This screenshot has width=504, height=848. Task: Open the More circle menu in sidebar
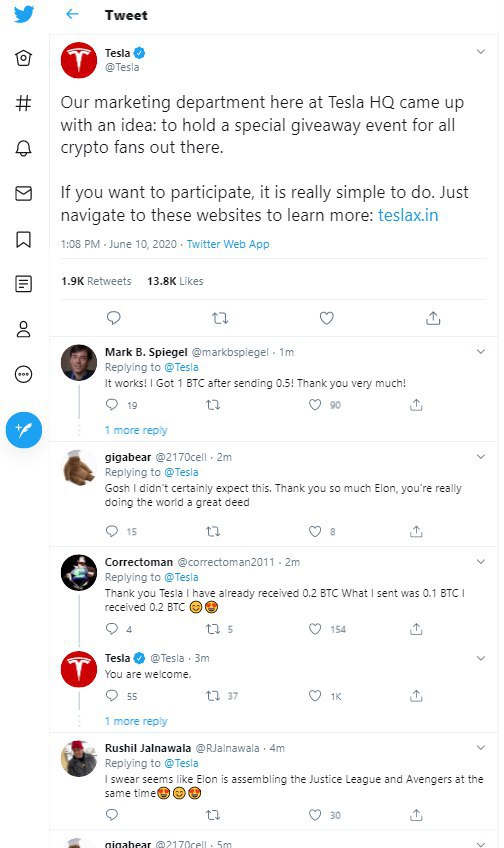tap(23, 374)
